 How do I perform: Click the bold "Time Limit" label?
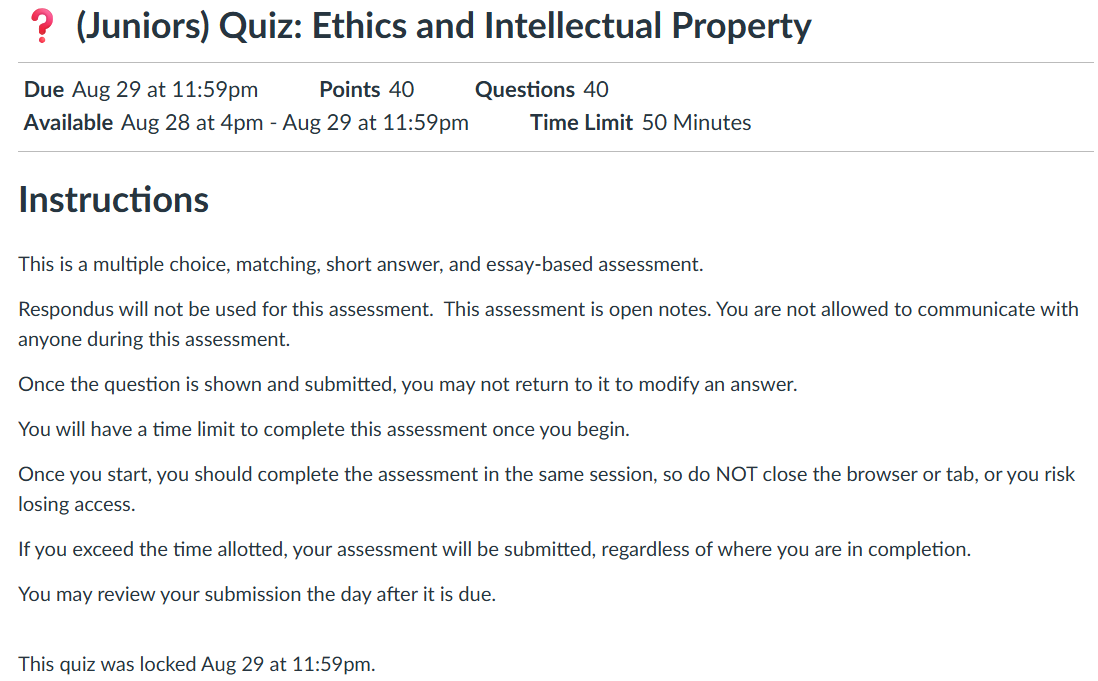click(x=582, y=123)
